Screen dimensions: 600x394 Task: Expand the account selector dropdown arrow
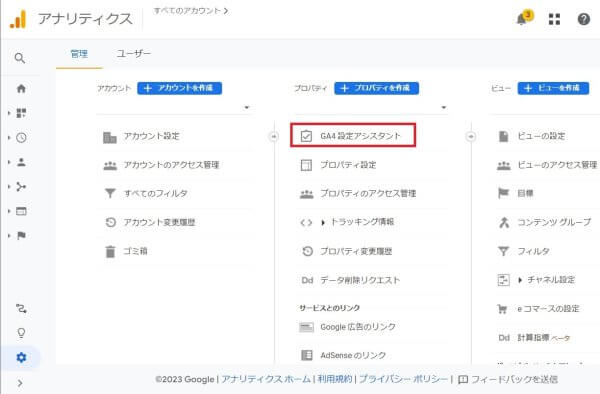(x=247, y=107)
